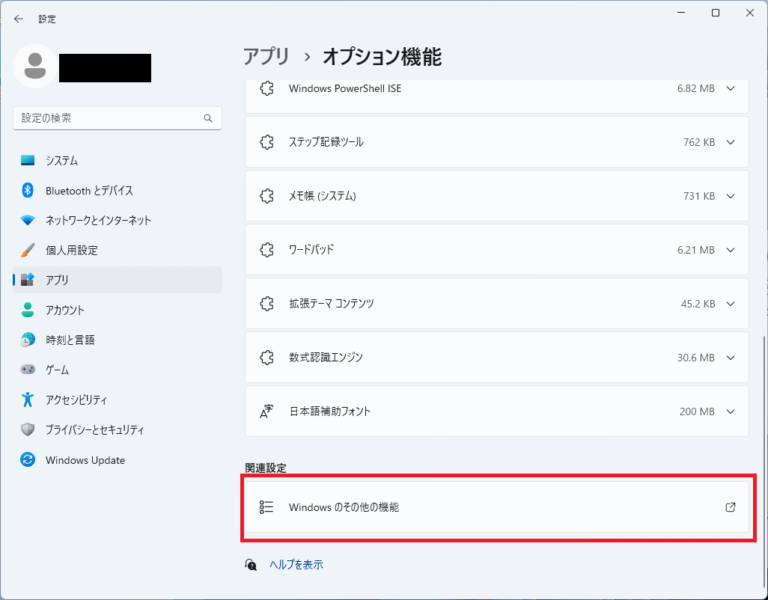Select アクセシビリティ in the sidebar
Image resolution: width=768 pixels, height=600 pixels.
76,400
